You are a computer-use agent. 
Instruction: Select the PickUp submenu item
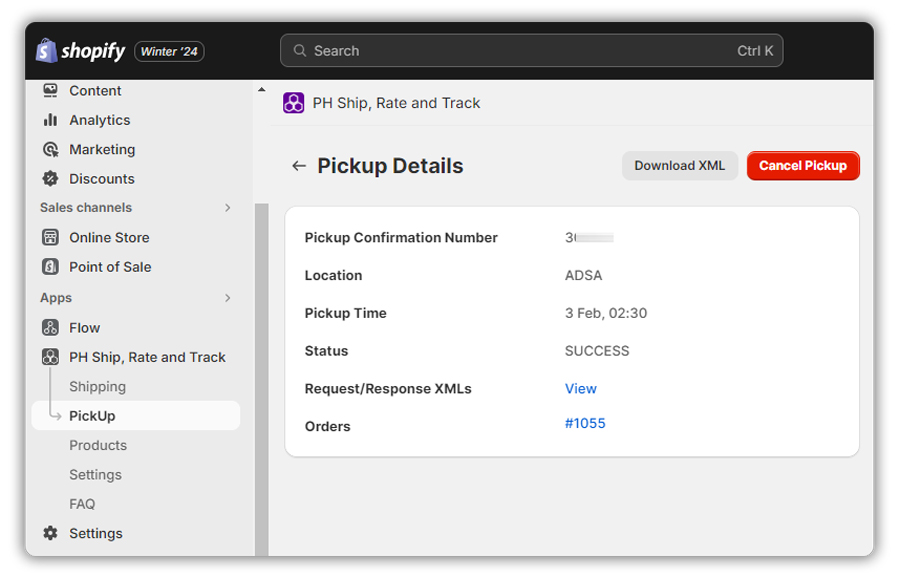click(x=136, y=415)
